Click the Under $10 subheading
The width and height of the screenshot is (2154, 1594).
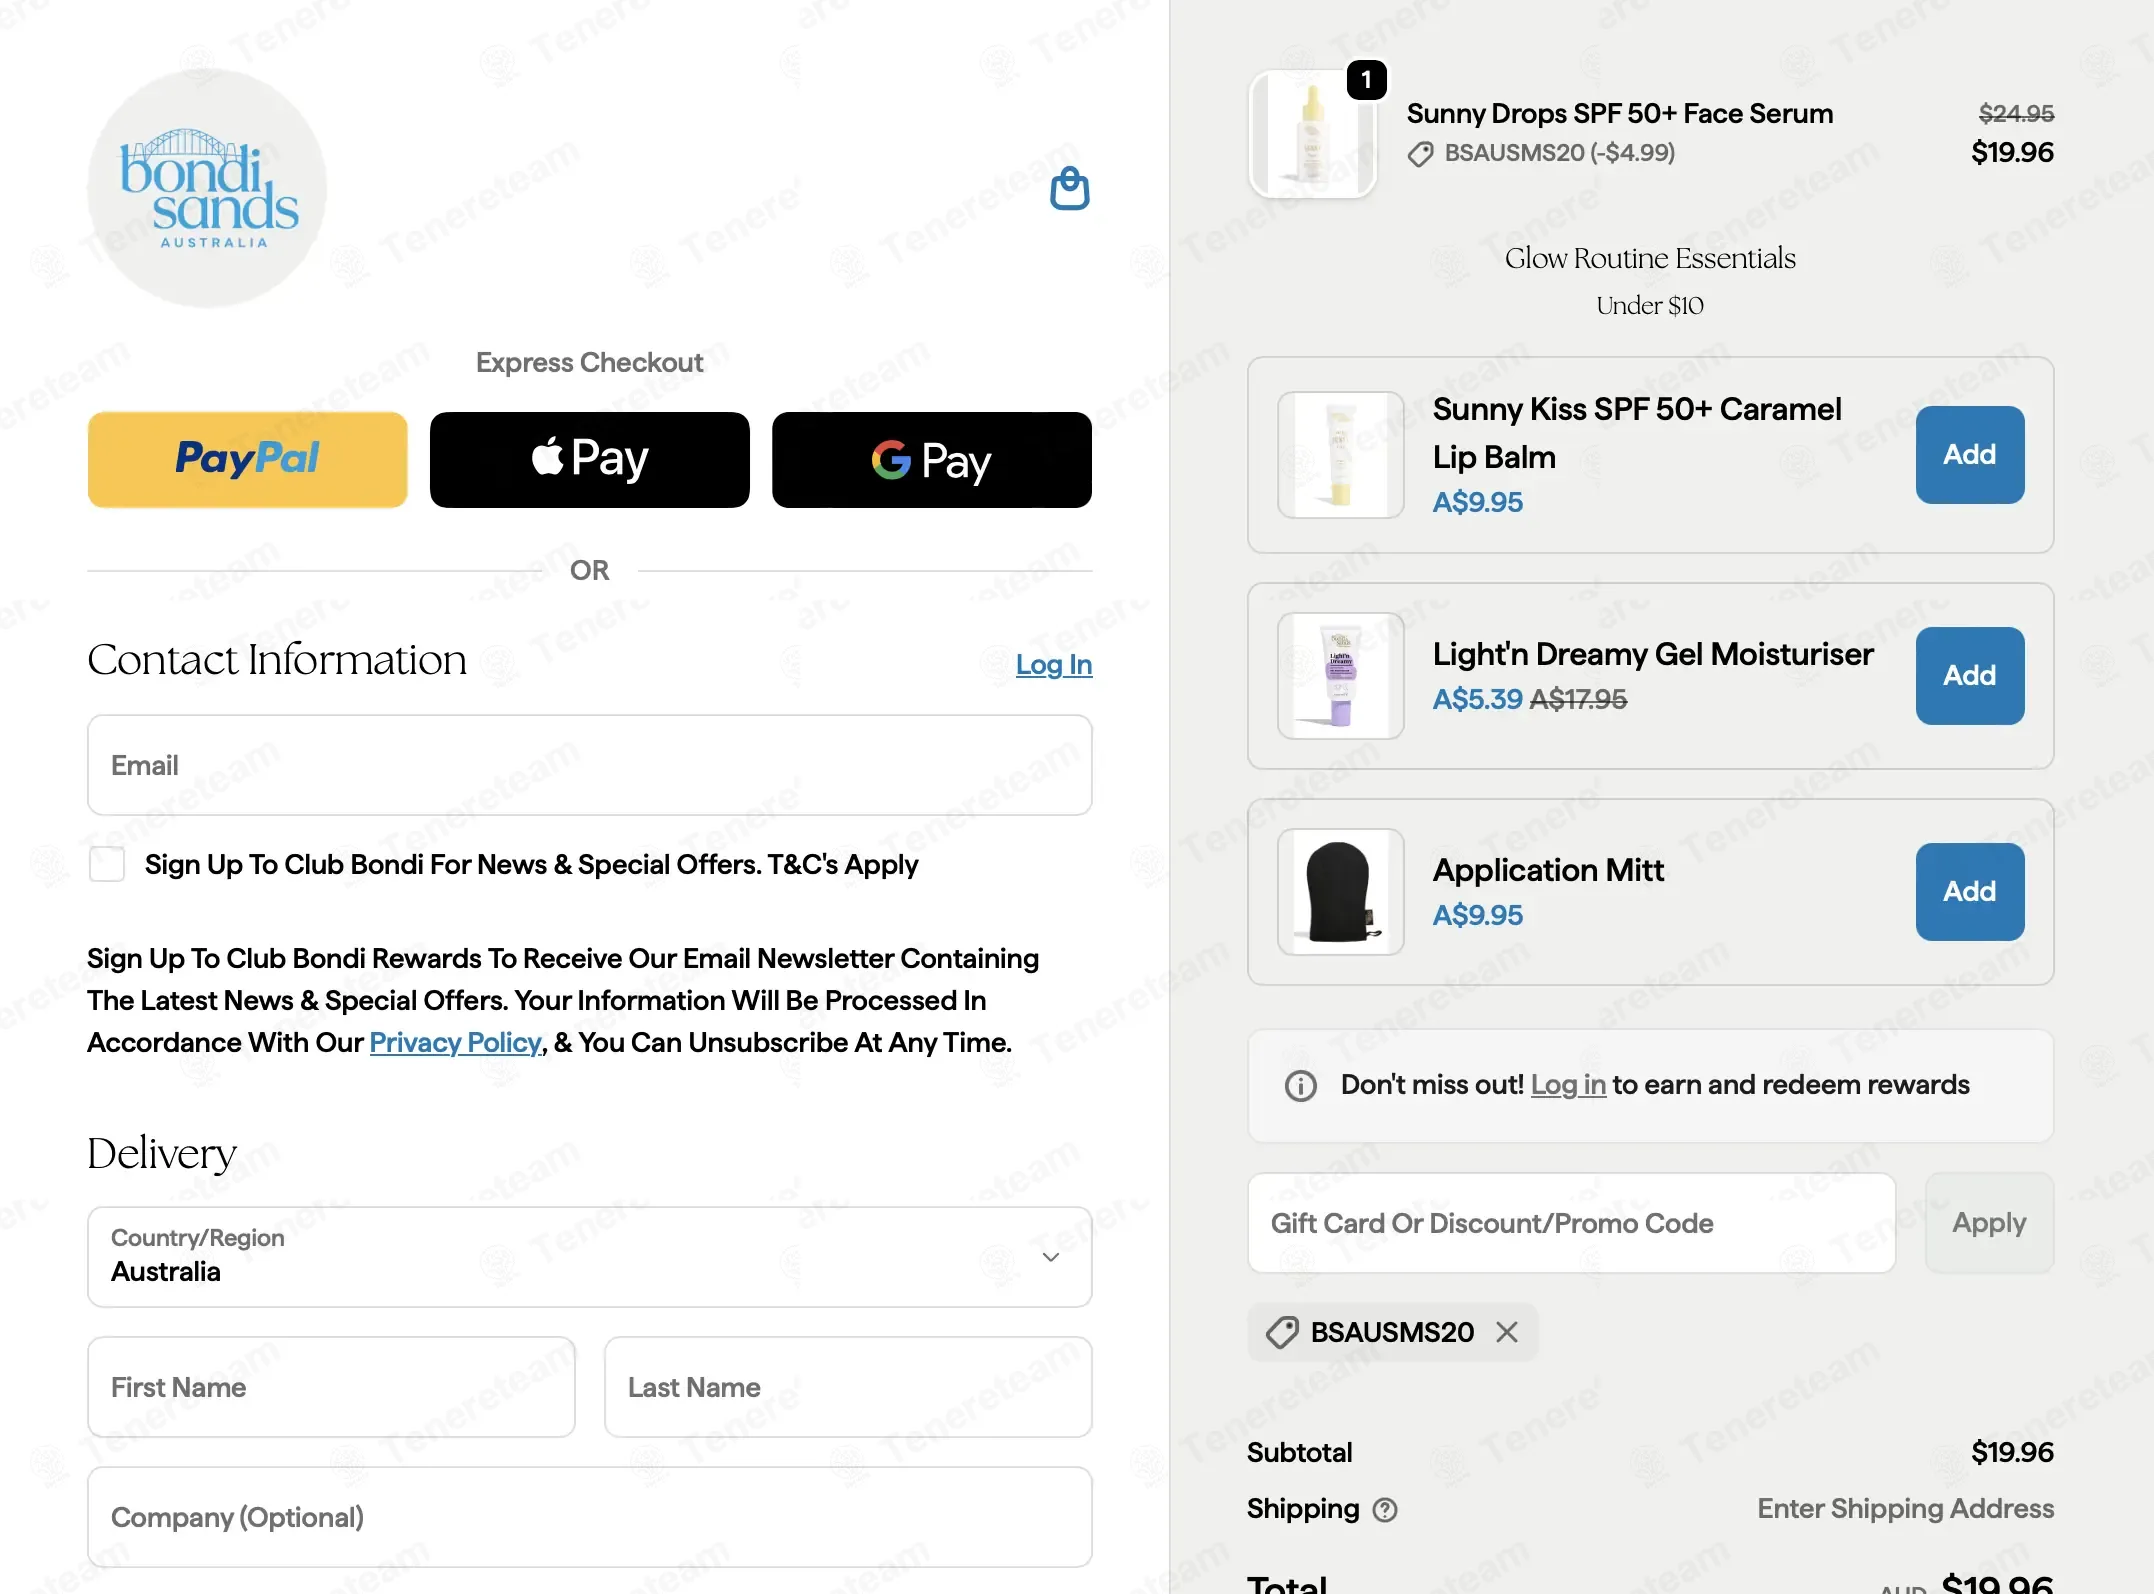(x=1650, y=306)
